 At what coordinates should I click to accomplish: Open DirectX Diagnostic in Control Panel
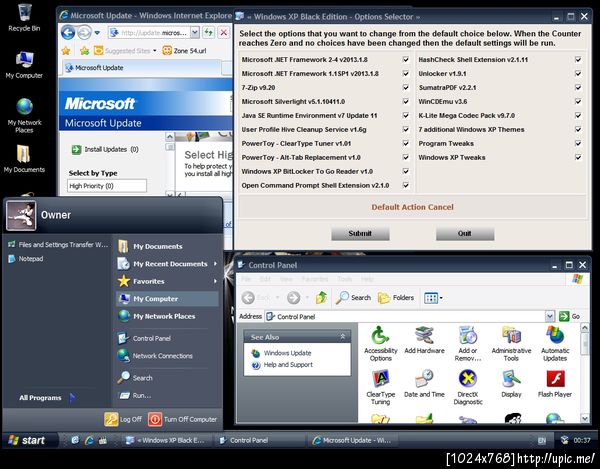coord(468,387)
